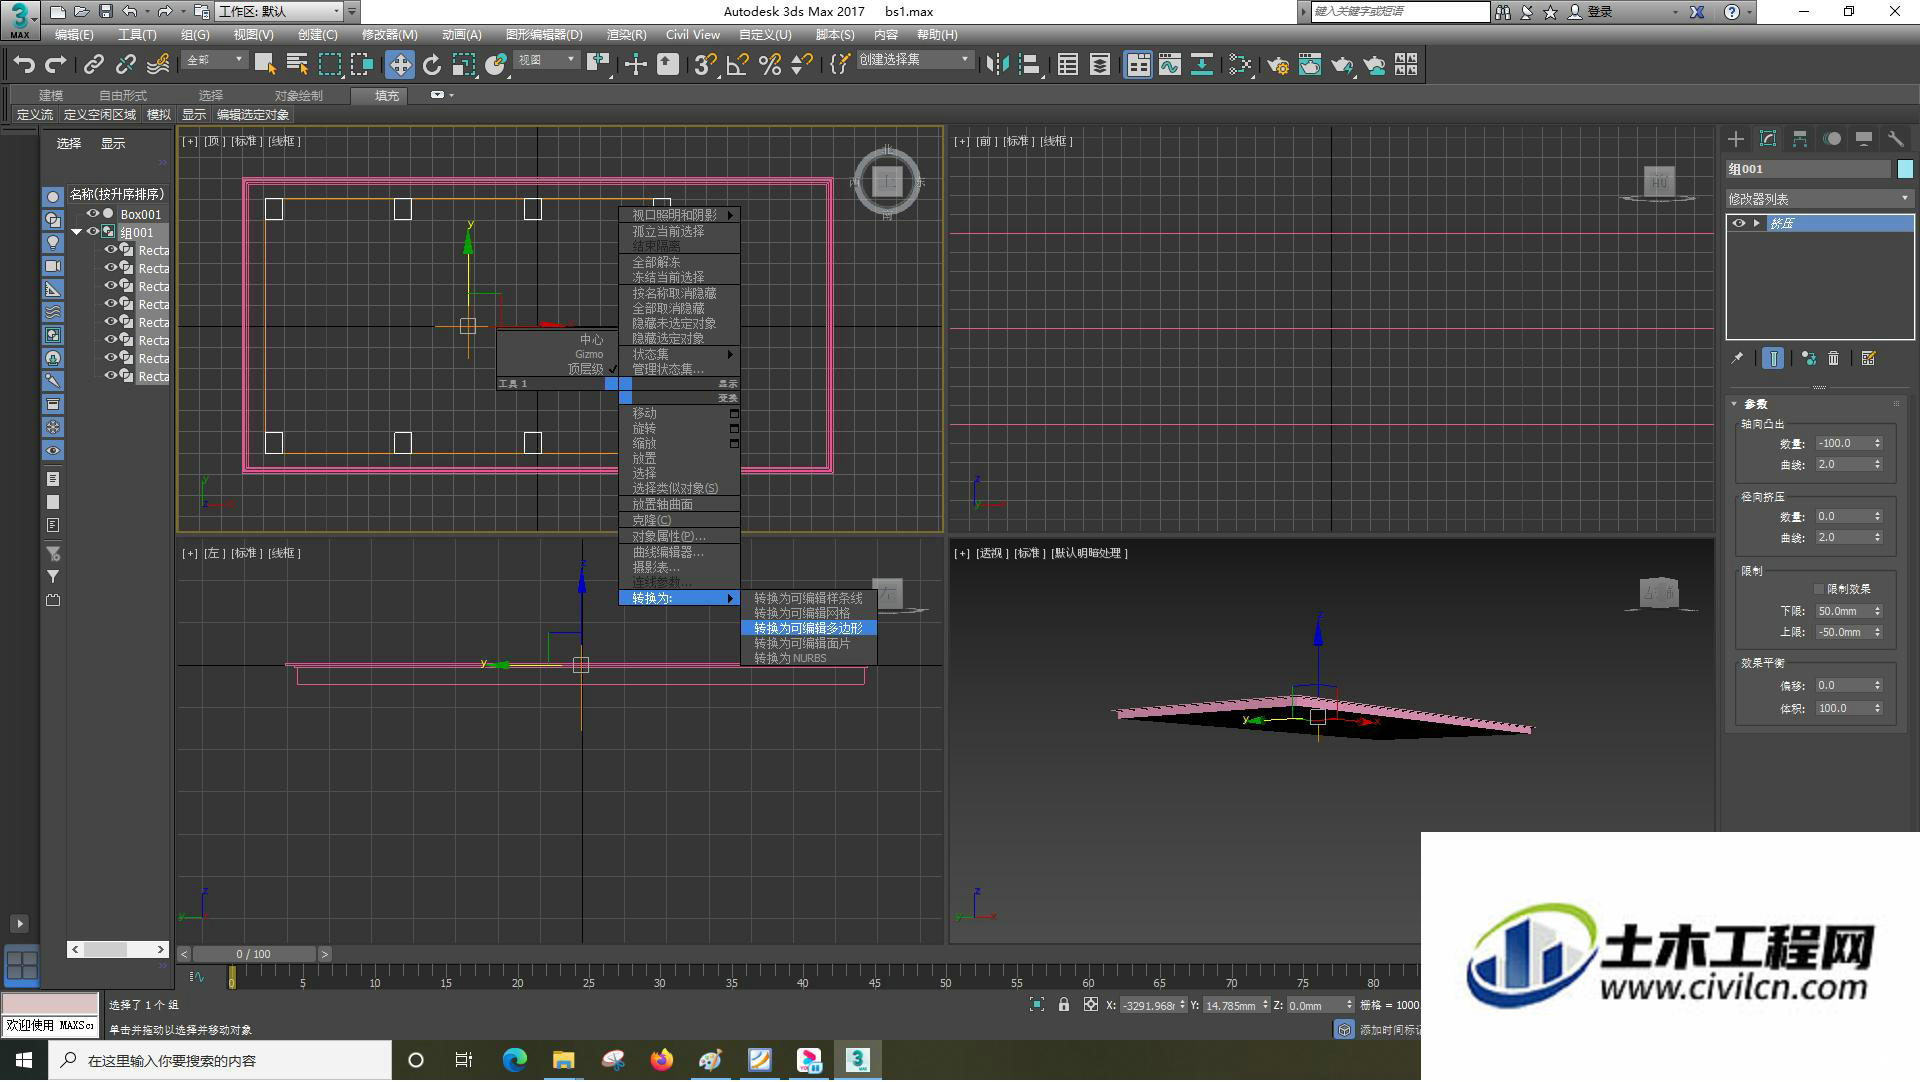Open Render Setup teapot icon
Viewport: 1920px width, 1082px height.
1278,65
